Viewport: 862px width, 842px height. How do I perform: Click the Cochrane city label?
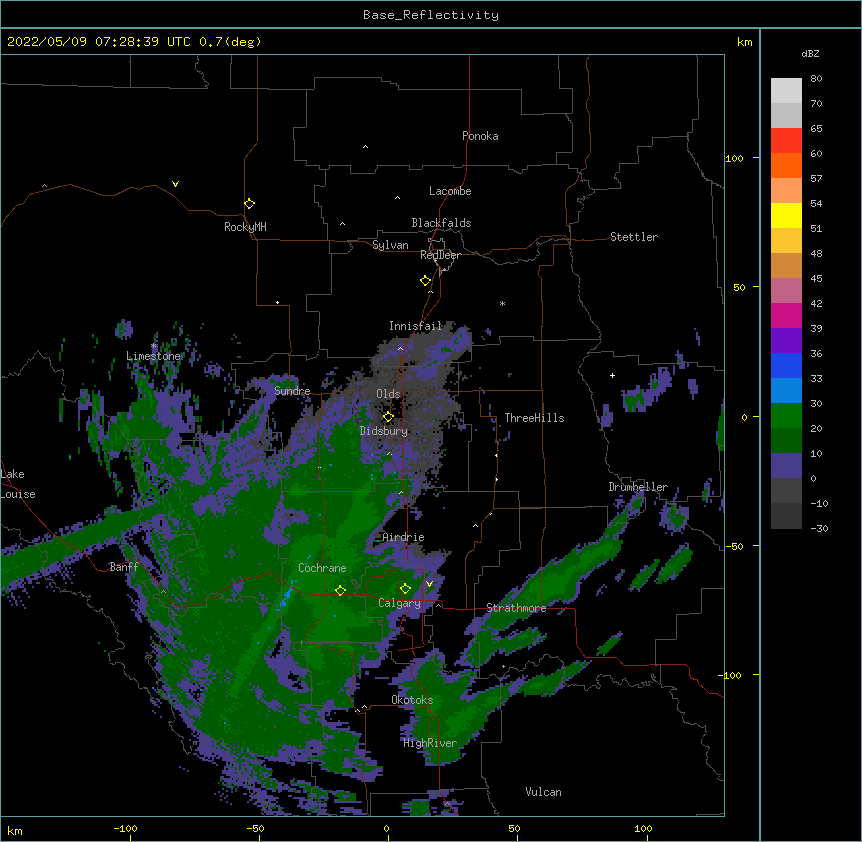tap(322, 568)
